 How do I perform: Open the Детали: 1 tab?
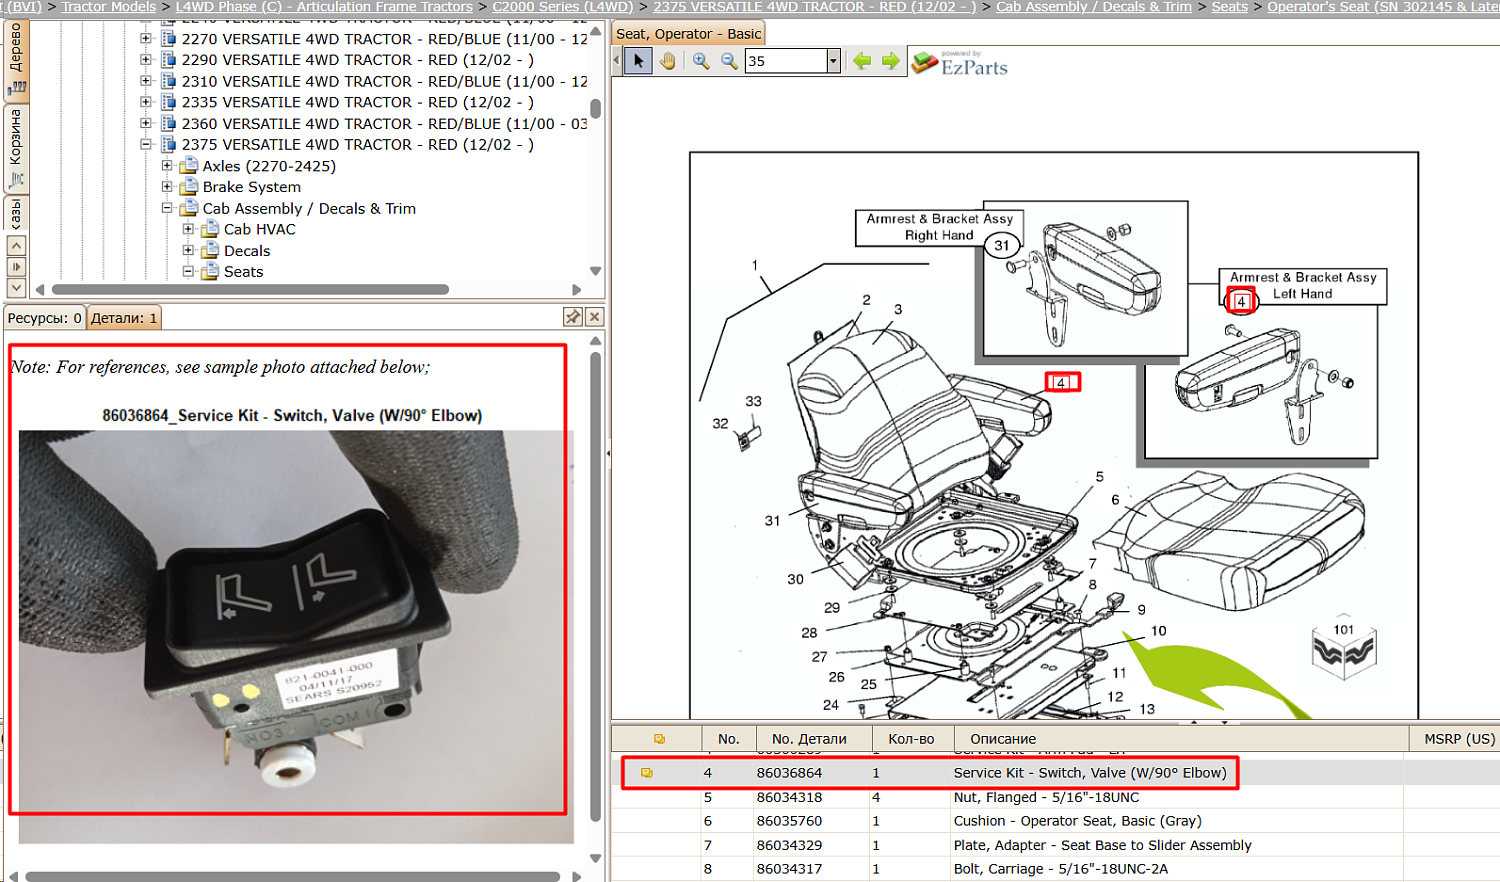click(124, 318)
